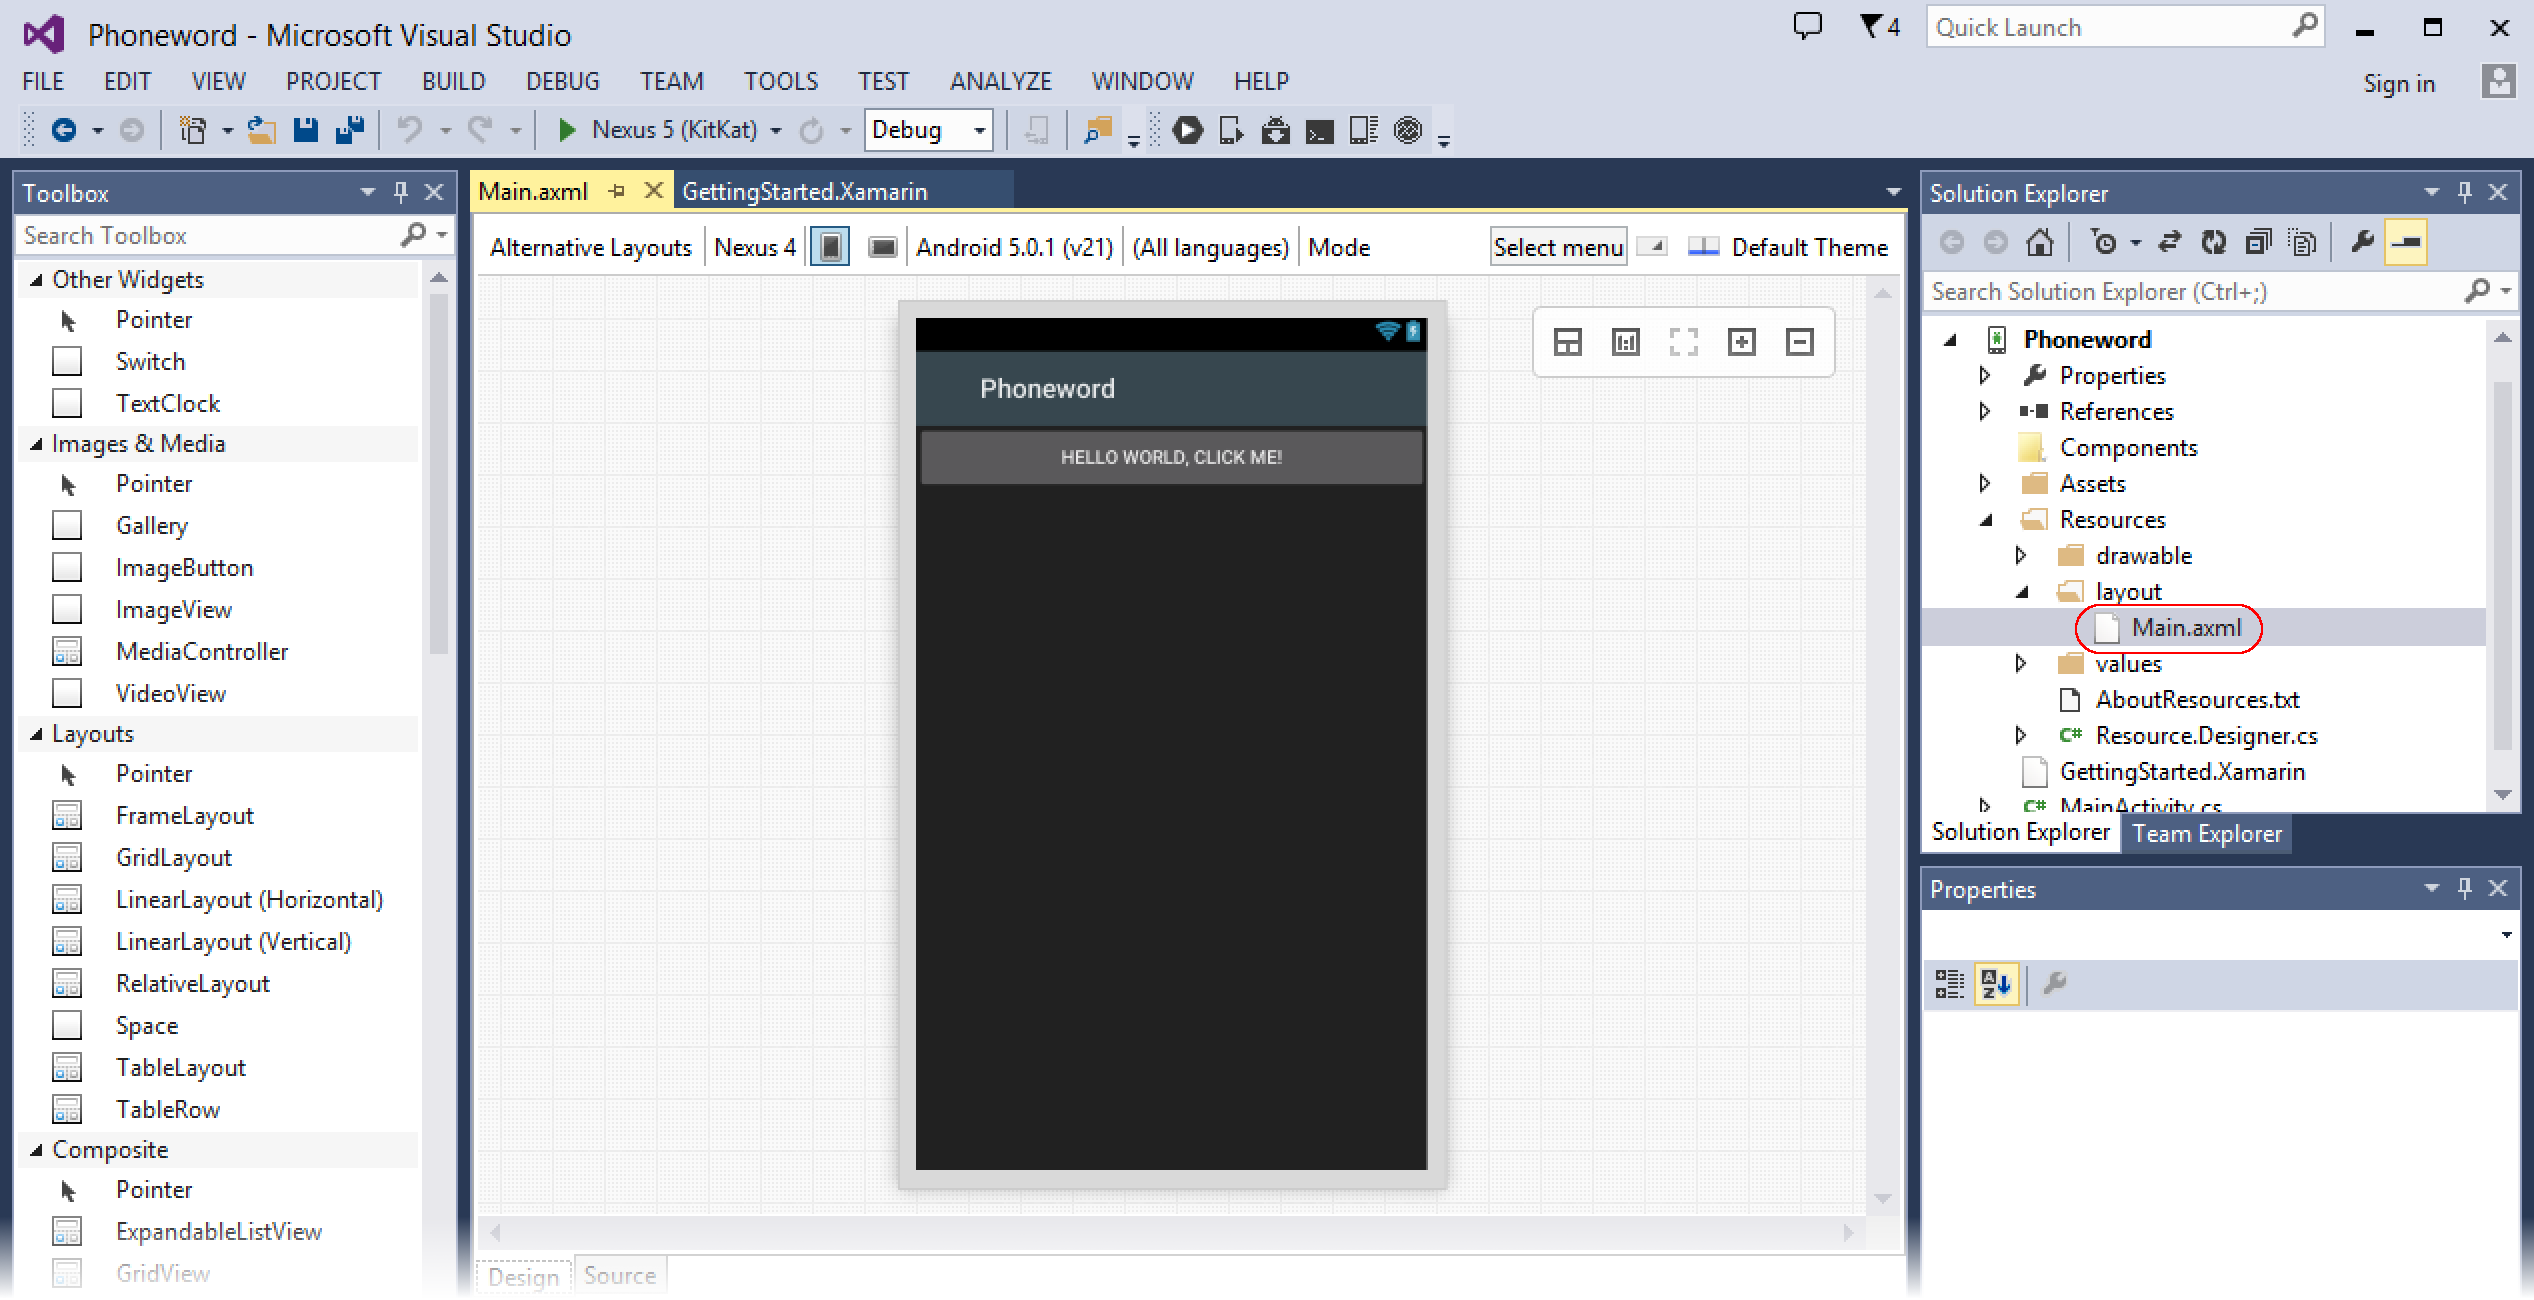Click the green Start debugging play icon
Image resolution: width=2534 pixels, height=1300 pixels.
tap(566, 130)
